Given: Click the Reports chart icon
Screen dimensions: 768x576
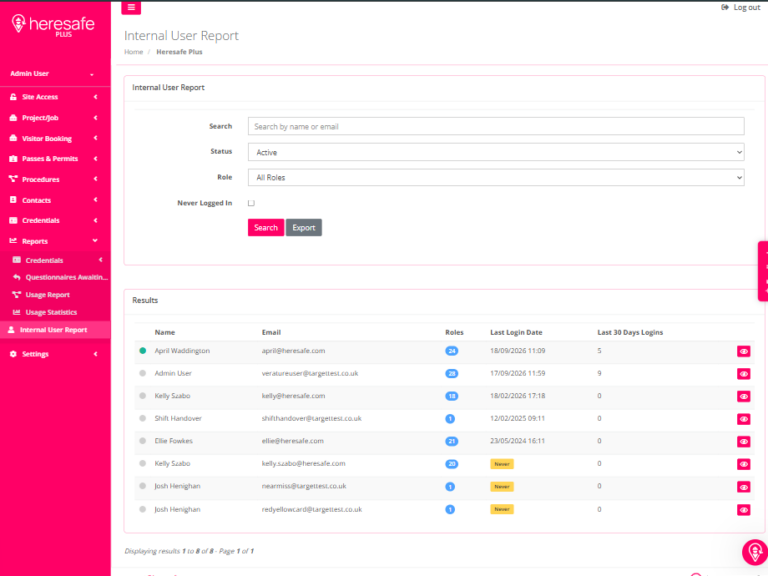Looking at the screenshot, I should click(x=13, y=240).
